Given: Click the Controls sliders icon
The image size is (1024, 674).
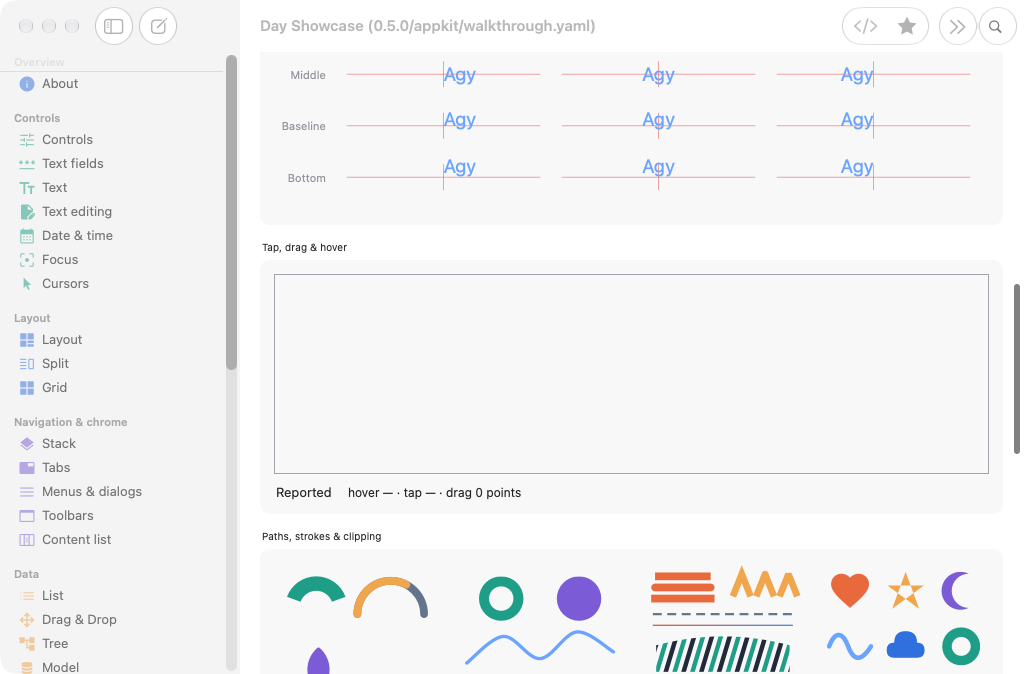Looking at the screenshot, I should [x=27, y=140].
